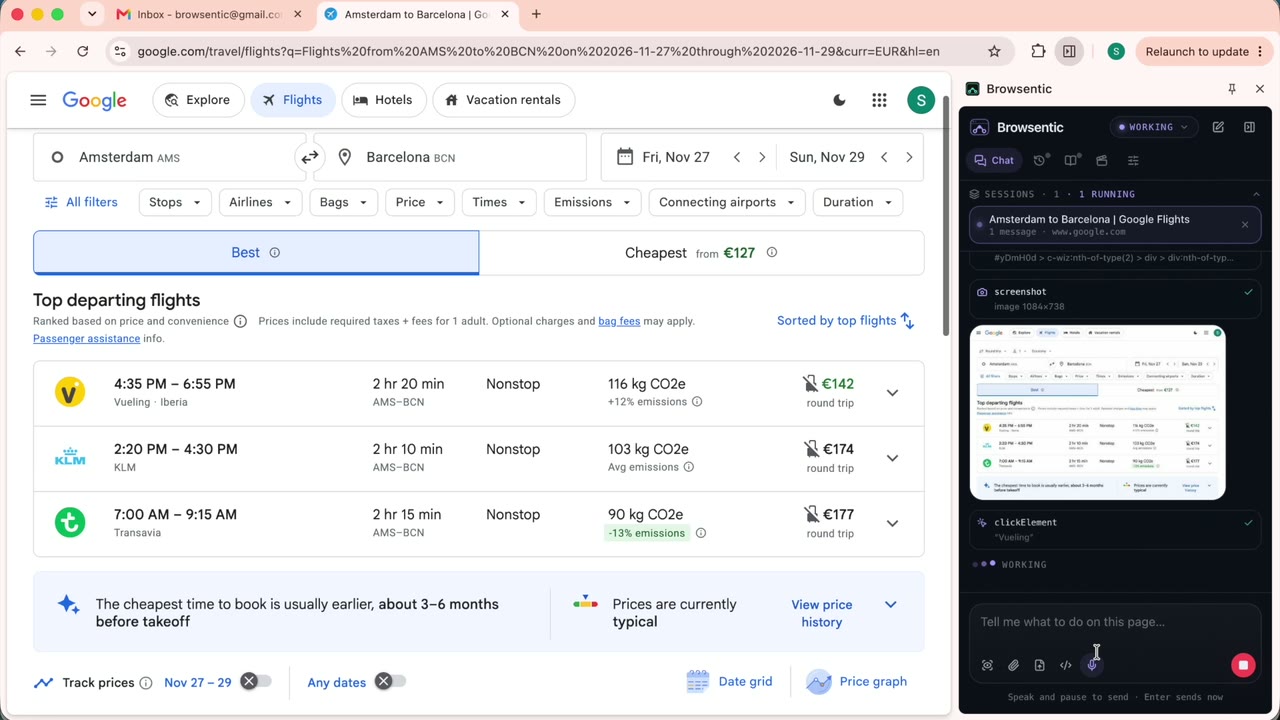Open the Emissions filter dropdown

[592, 202]
